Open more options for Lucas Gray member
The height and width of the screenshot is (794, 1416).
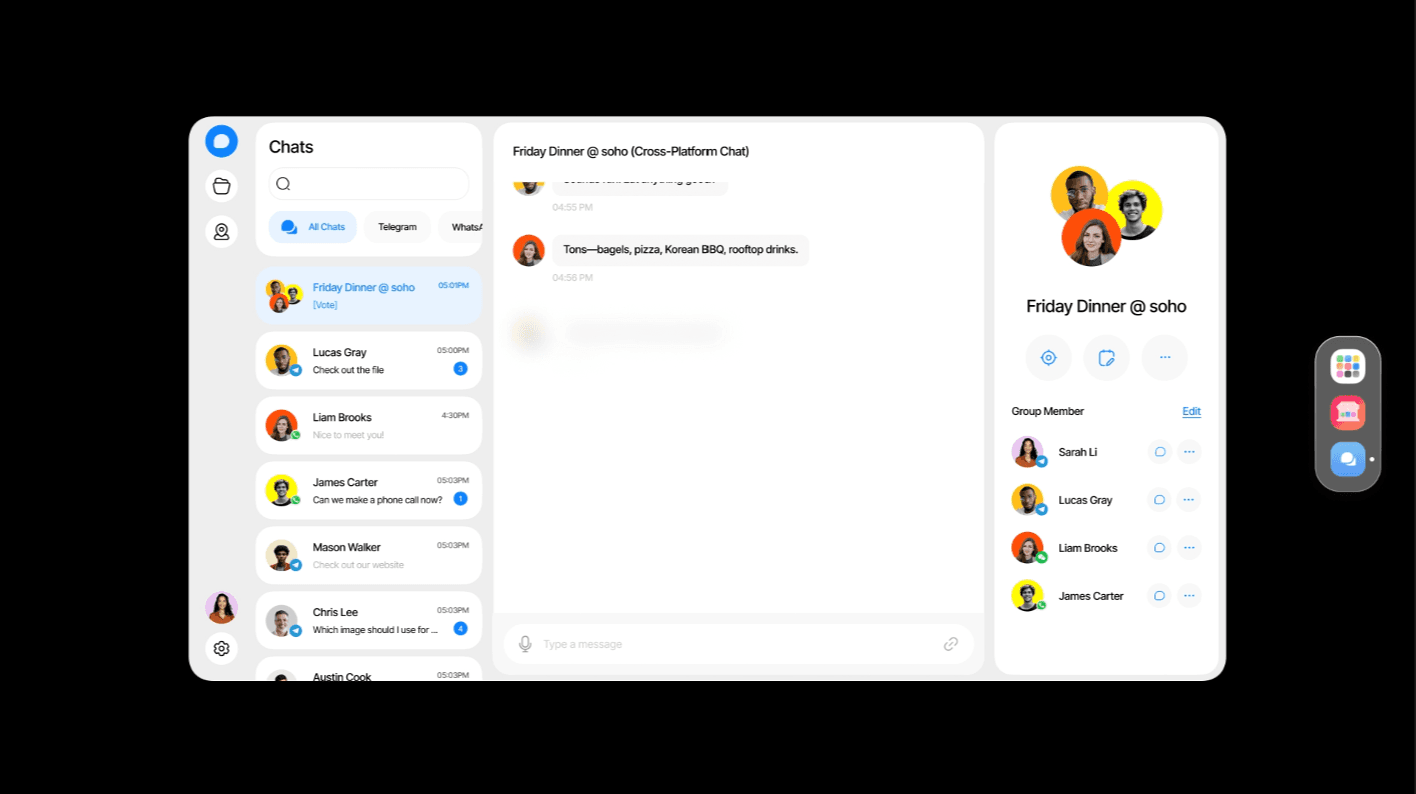pyautogui.click(x=1188, y=500)
